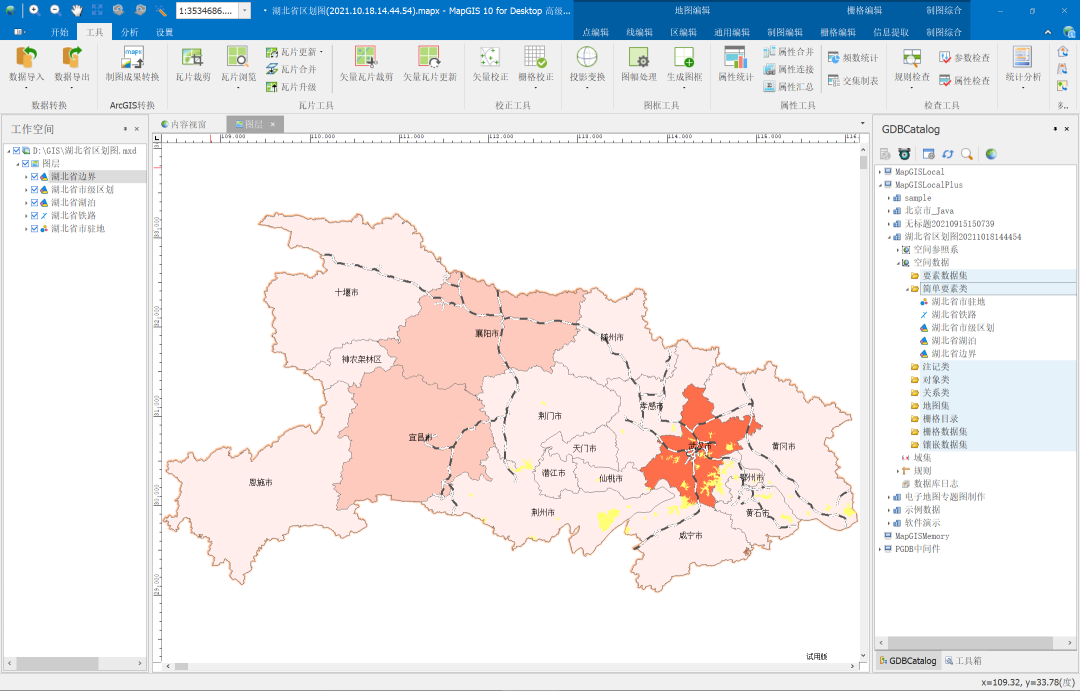Open the 瓦片更新 dropdown arrow
The image size is (1080, 691).
tap(321, 52)
